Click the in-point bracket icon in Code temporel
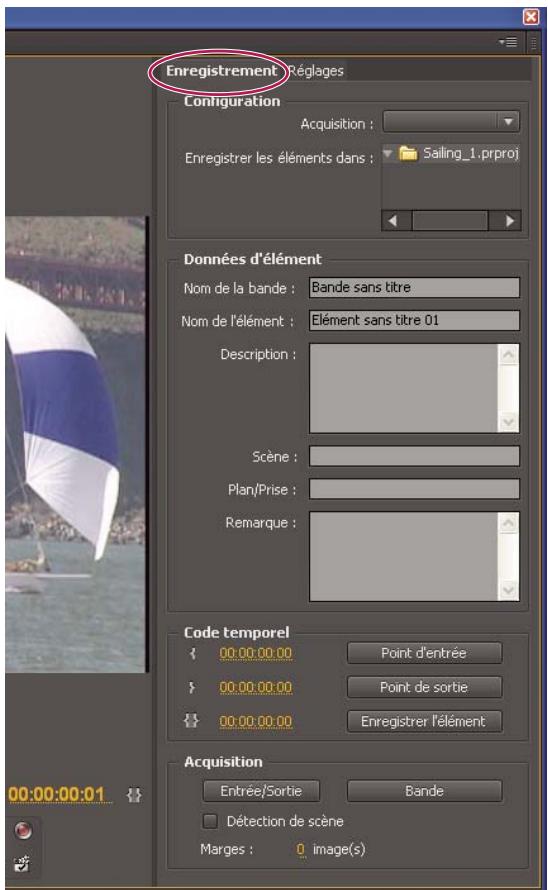 [x=193, y=653]
